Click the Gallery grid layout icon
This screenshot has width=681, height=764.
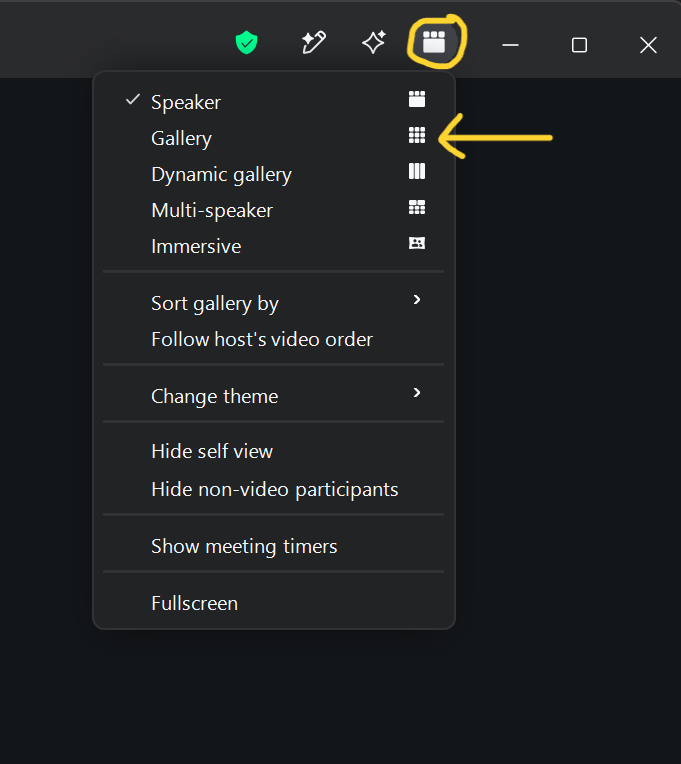tap(417, 135)
